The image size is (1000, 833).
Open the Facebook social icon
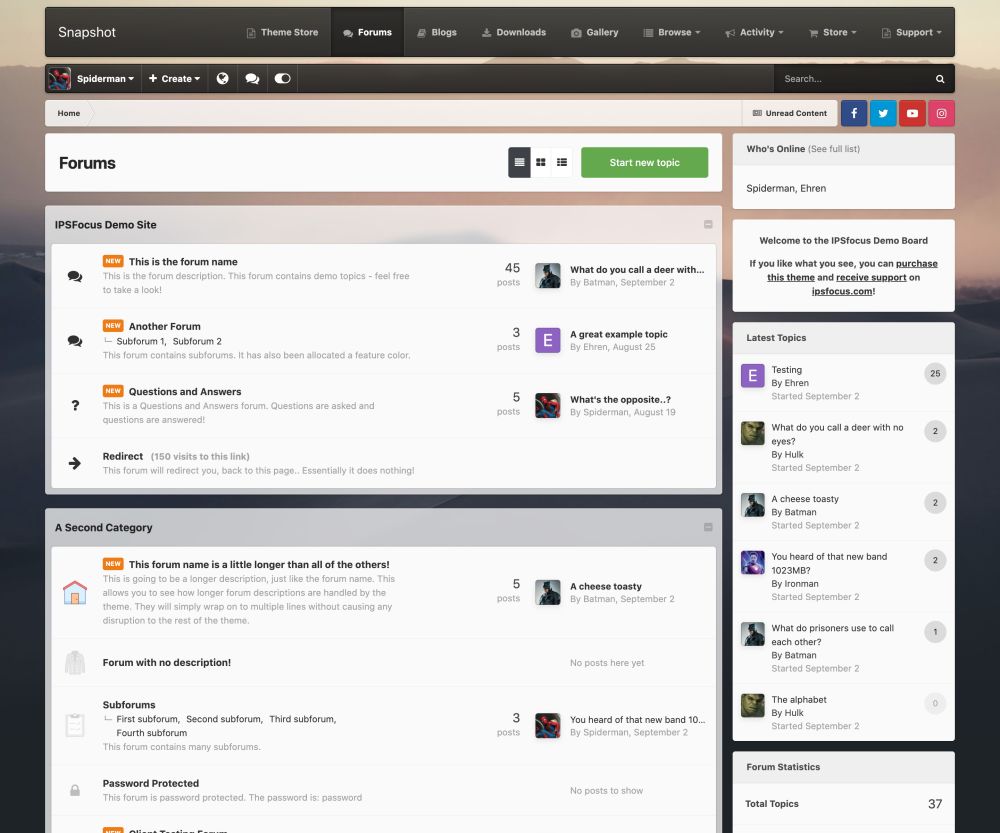(x=853, y=113)
